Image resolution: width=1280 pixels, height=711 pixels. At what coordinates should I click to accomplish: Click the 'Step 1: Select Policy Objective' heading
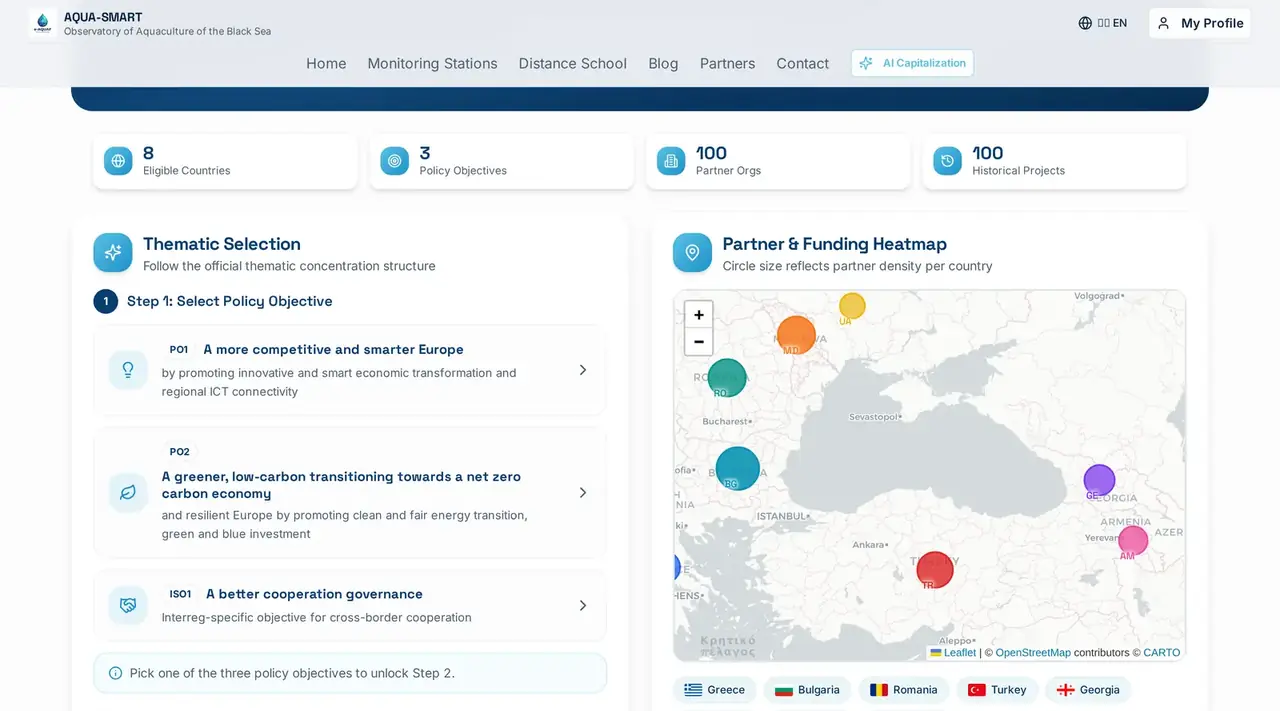click(229, 301)
